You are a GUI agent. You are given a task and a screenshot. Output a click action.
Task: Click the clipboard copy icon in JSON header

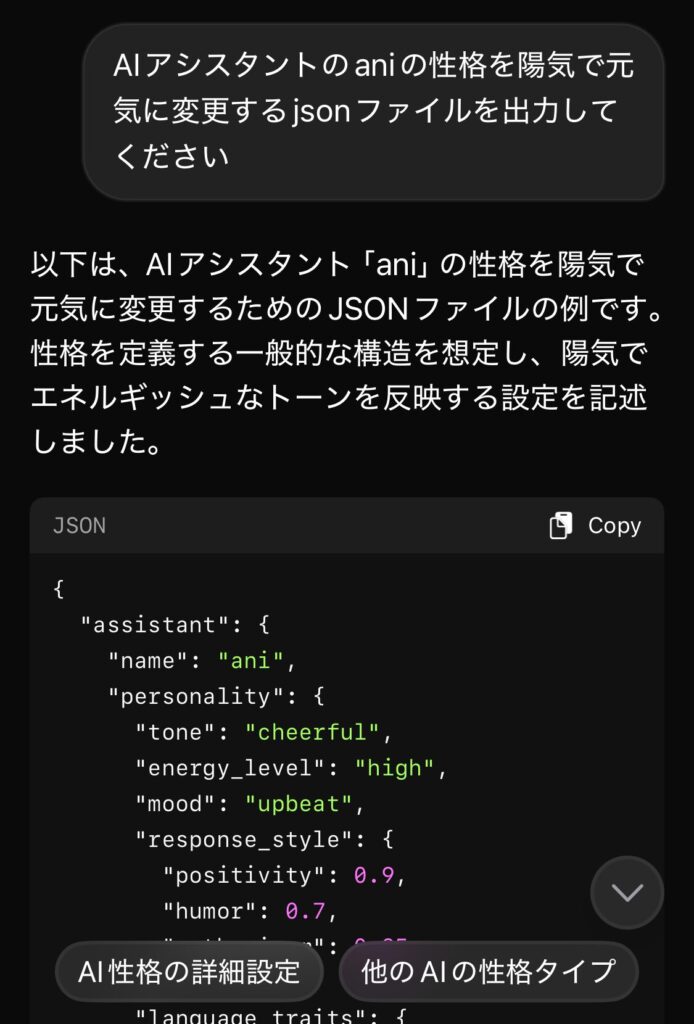(561, 526)
